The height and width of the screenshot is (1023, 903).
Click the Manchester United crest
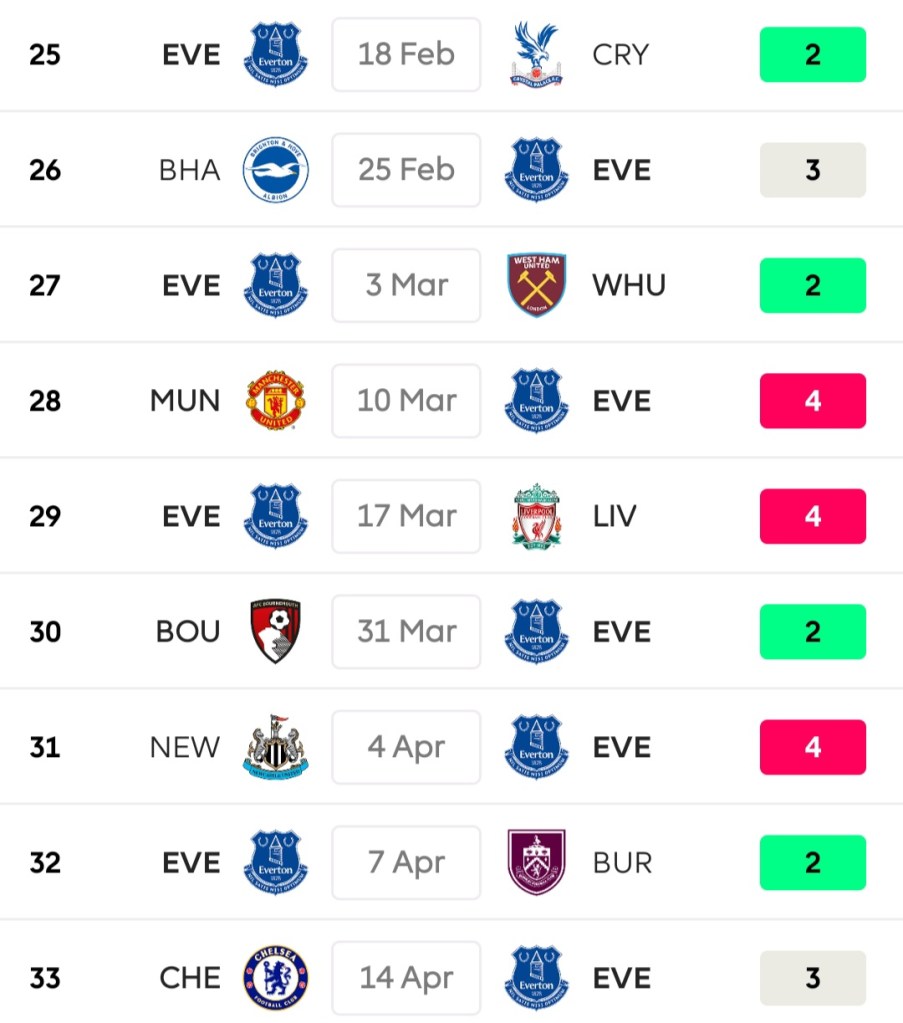(276, 401)
